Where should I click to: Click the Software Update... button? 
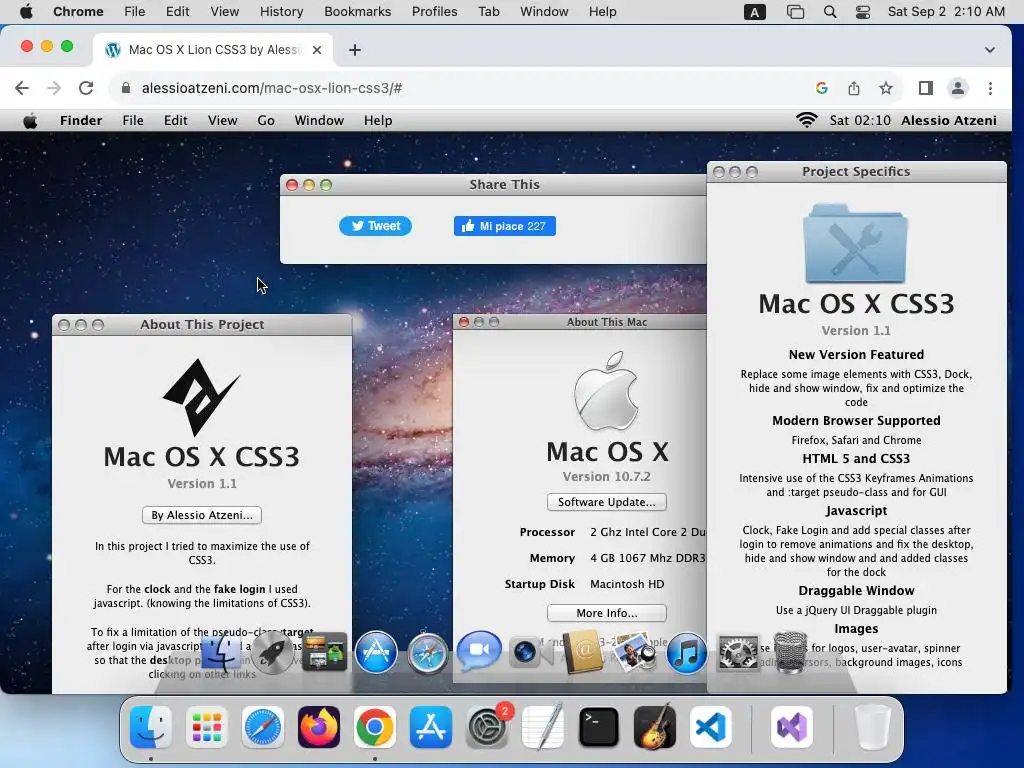pos(607,502)
